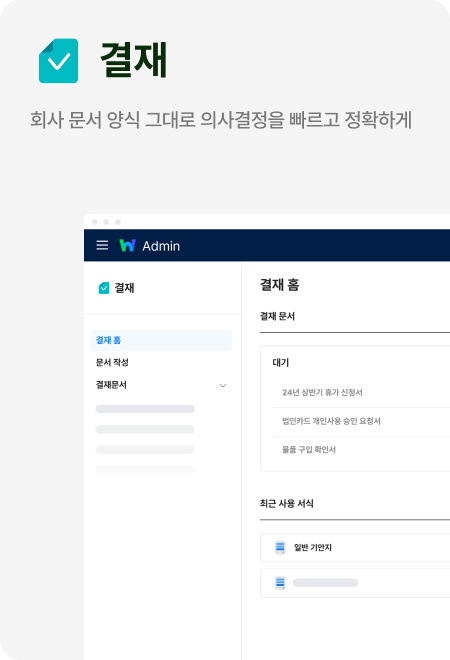
Task: Click the large teal 결재 checkmark icon
Action: point(59,61)
